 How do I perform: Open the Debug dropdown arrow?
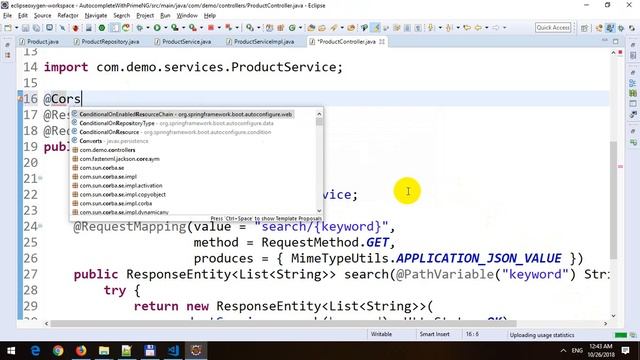148,28
